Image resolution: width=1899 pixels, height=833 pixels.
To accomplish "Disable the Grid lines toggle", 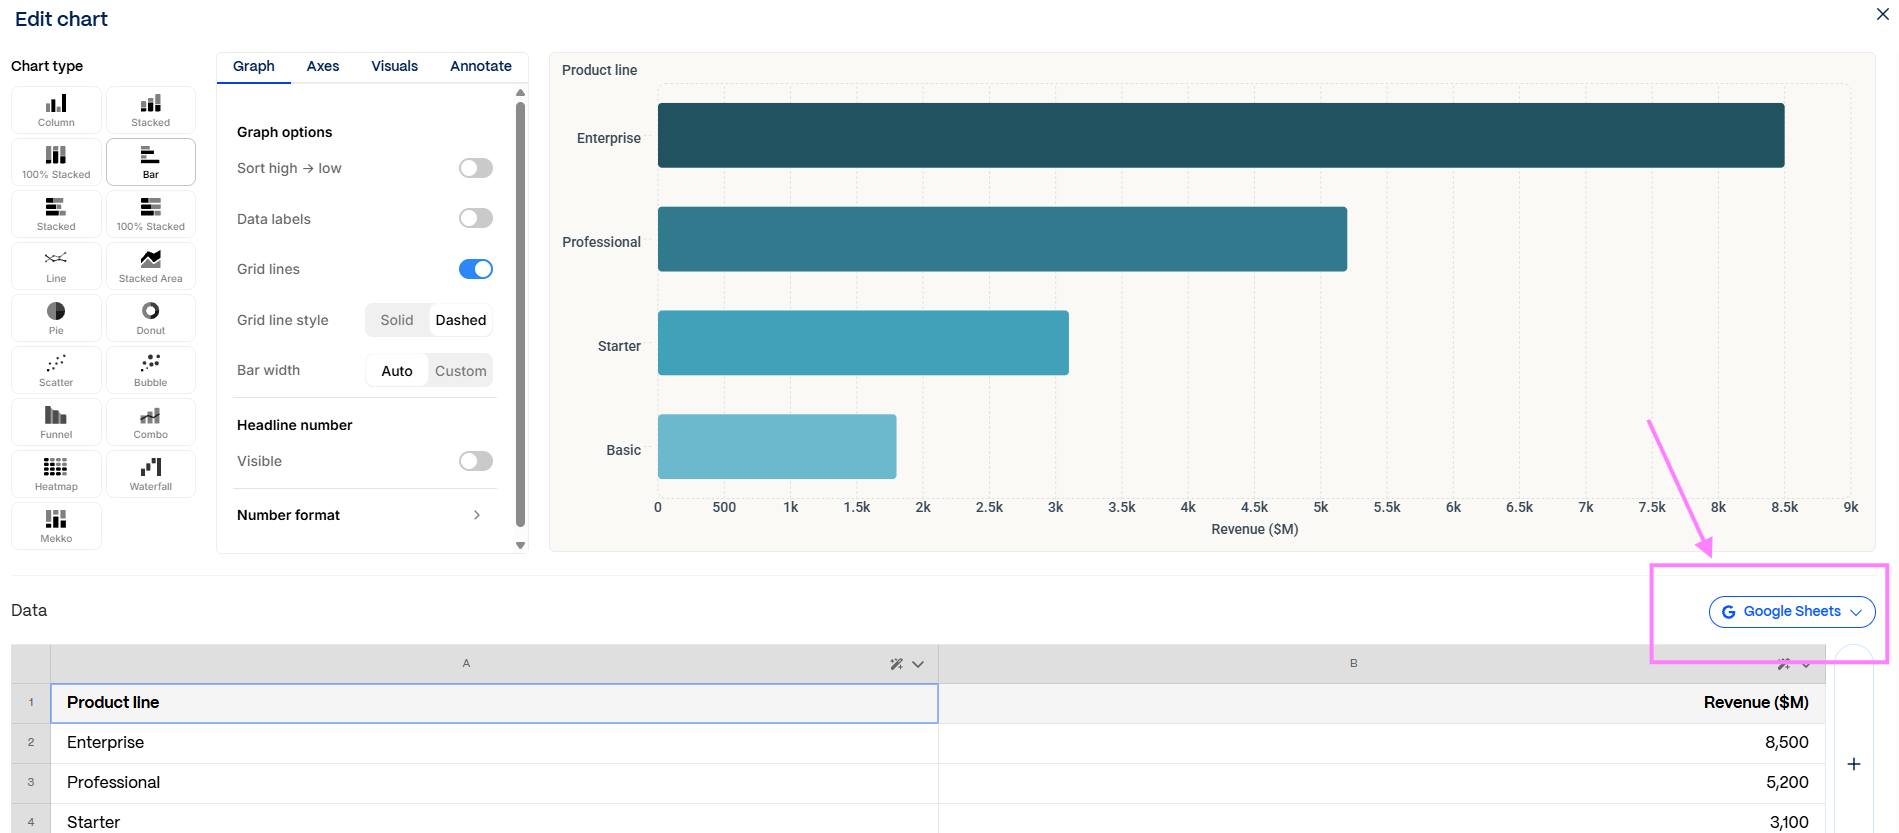I will click(476, 269).
